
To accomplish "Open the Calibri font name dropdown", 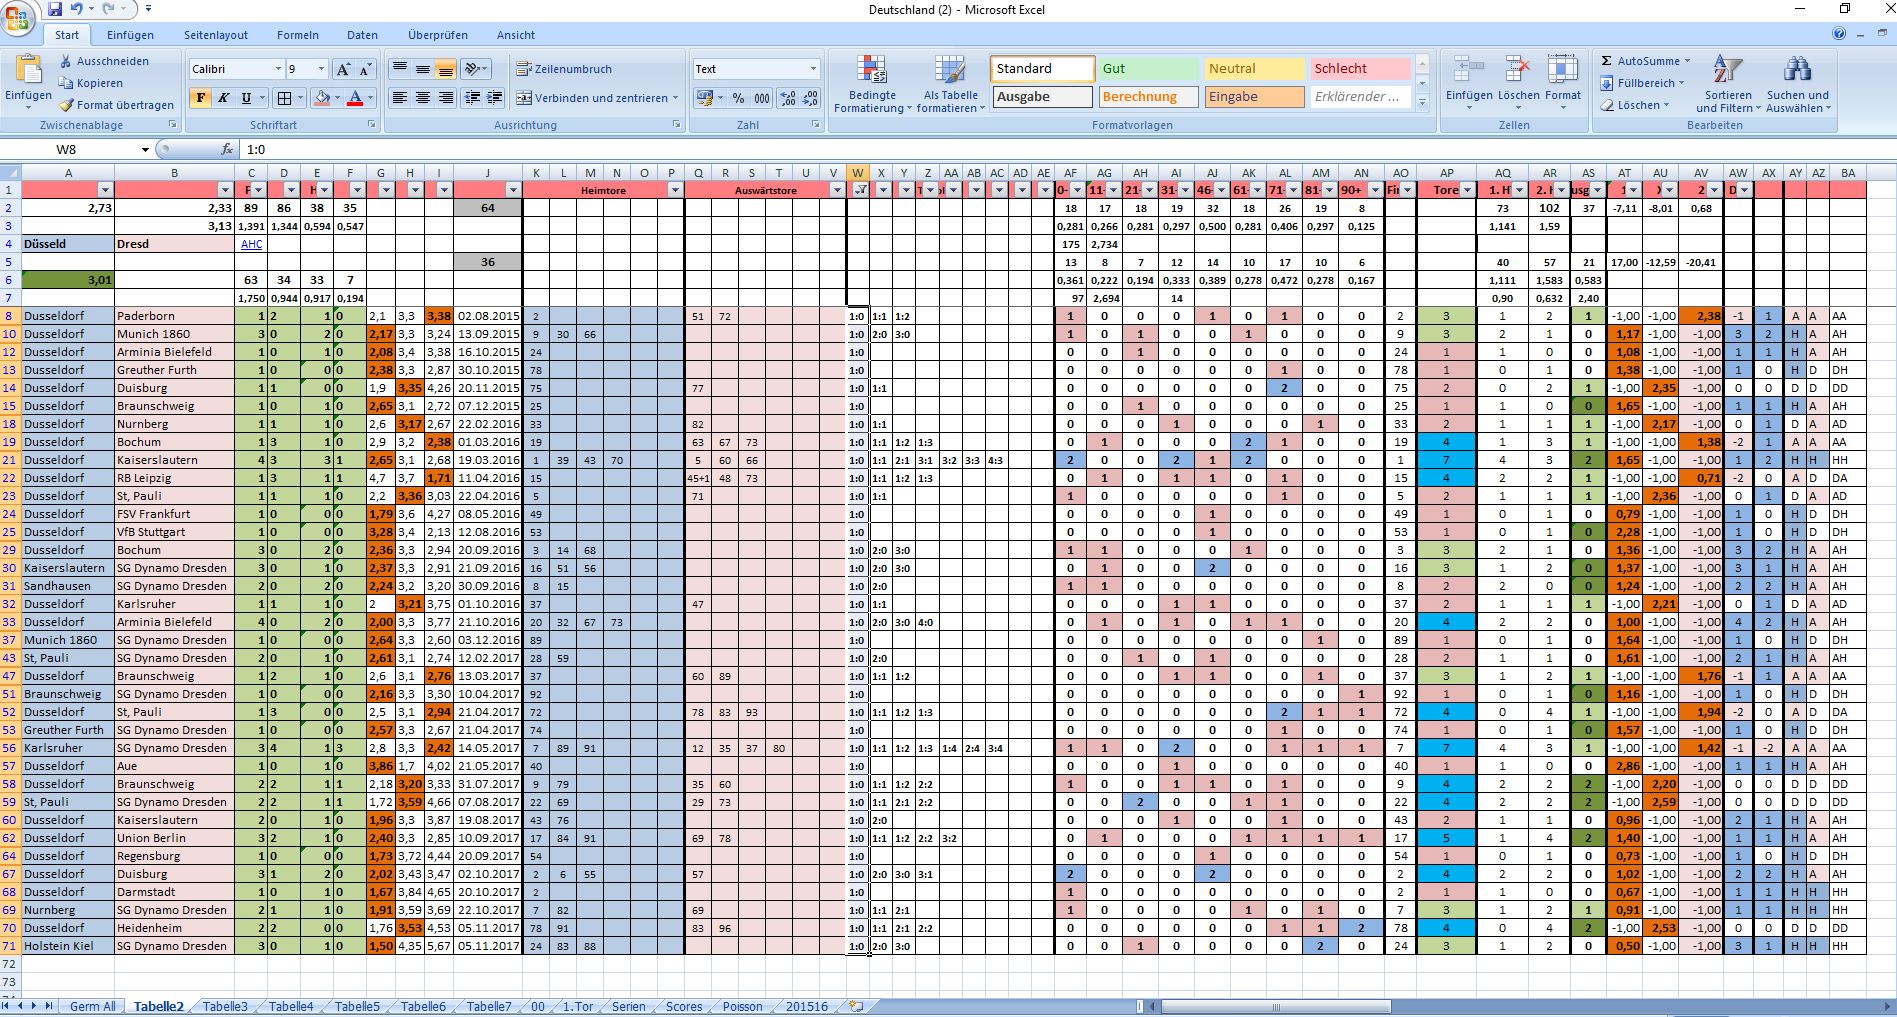I will tap(278, 69).
